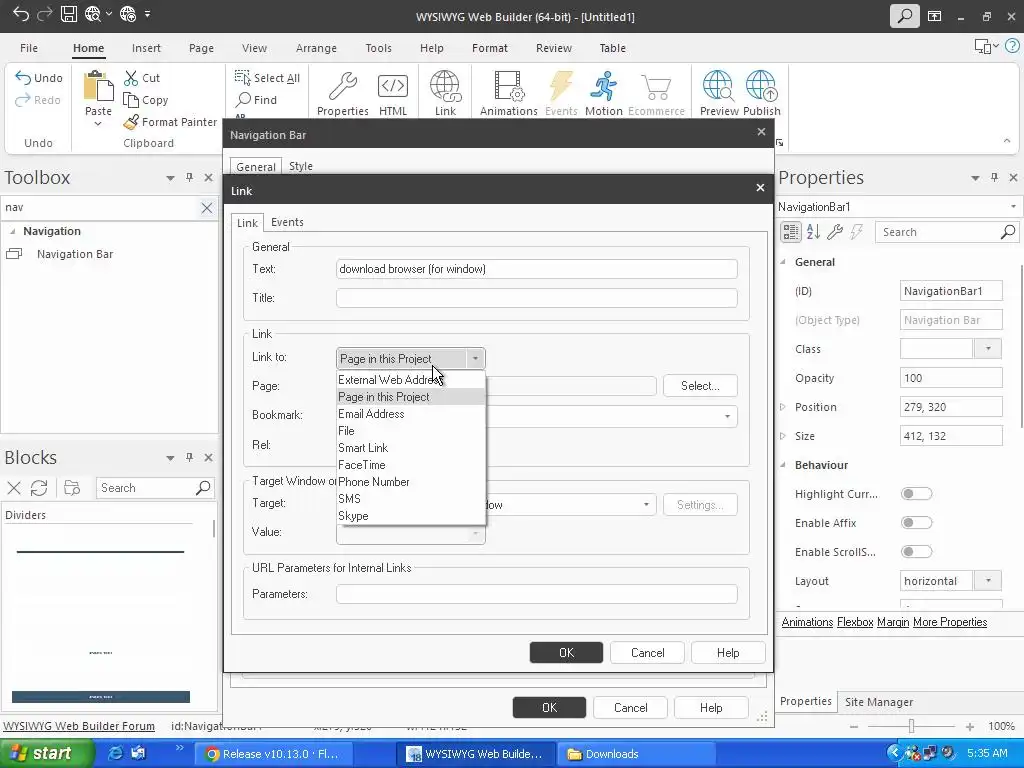Click Select All in ribbon
The height and width of the screenshot is (768, 1024).
(267, 78)
